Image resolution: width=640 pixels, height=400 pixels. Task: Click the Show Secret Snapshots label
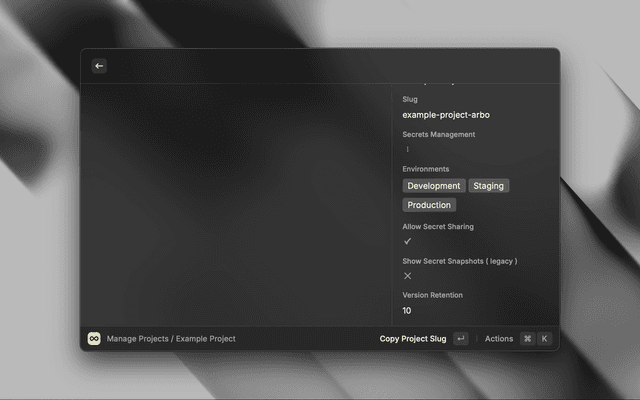[x=460, y=261]
